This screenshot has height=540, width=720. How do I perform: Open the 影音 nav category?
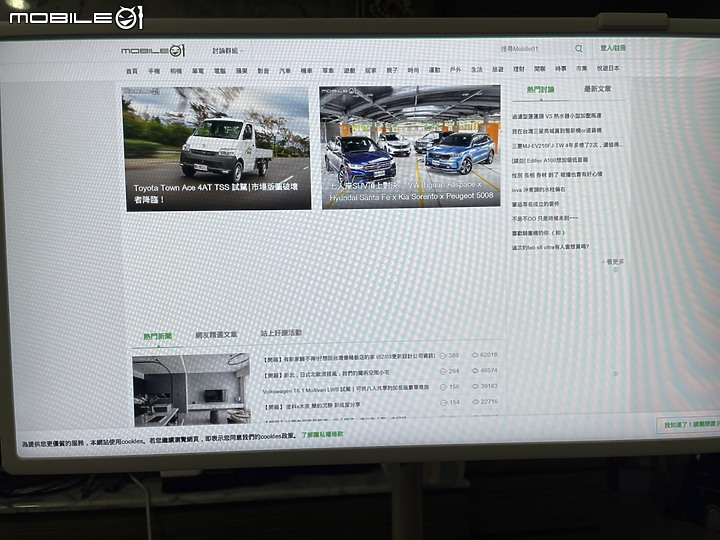point(263,71)
